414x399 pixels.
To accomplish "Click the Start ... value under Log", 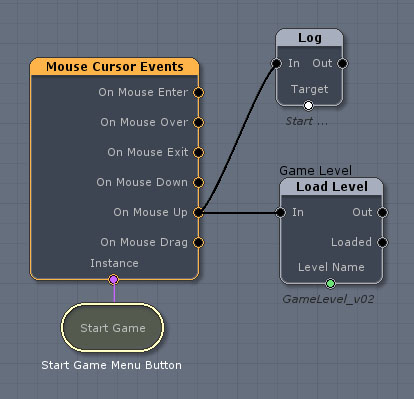I will [307, 121].
